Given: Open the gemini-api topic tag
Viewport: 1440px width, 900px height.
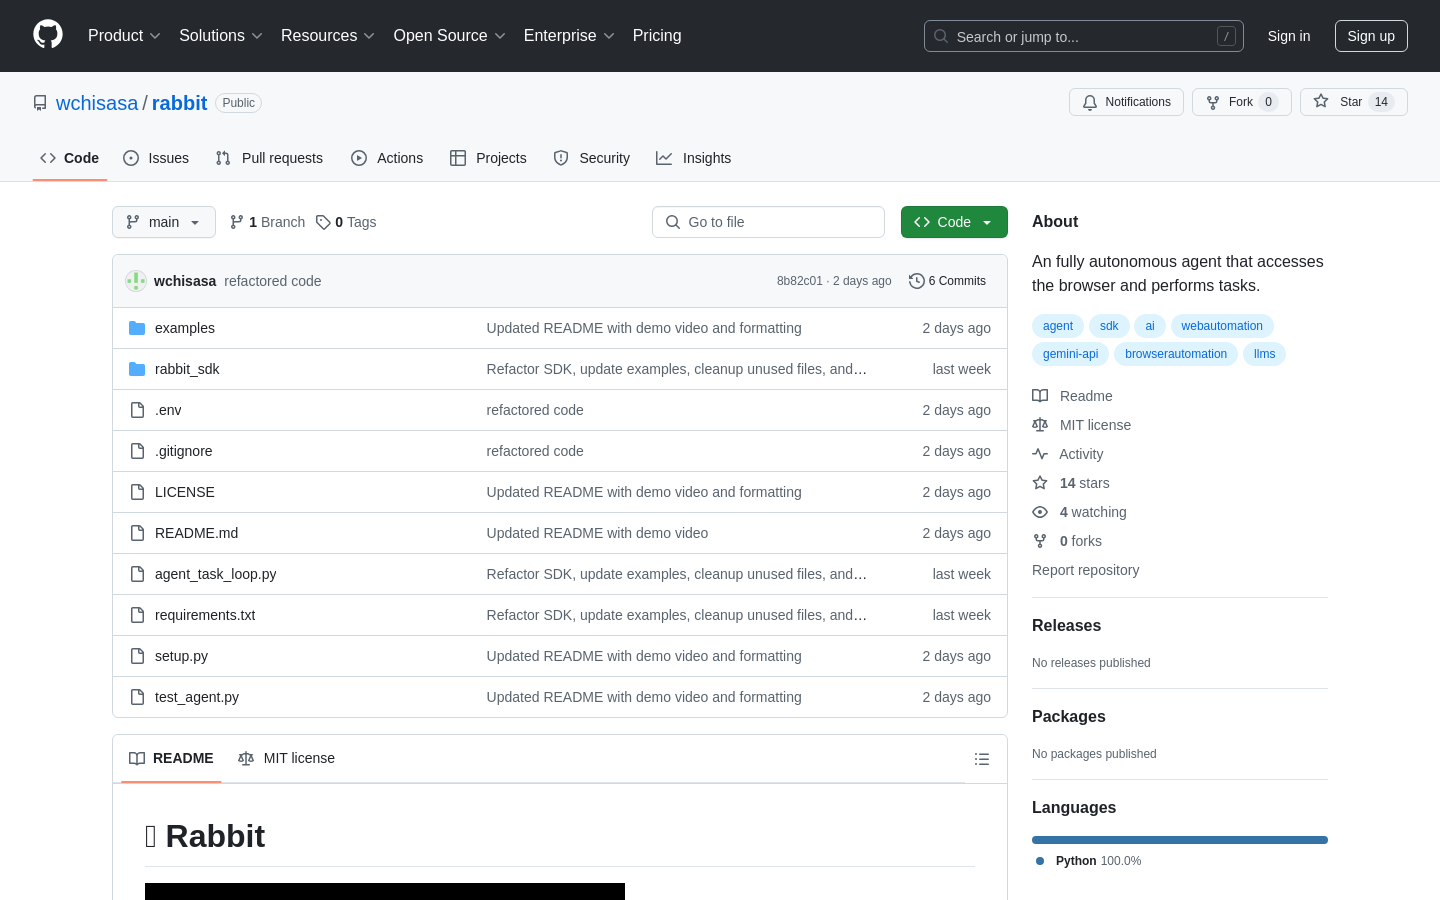Looking at the screenshot, I should pyautogui.click(x=1070, y=354).
